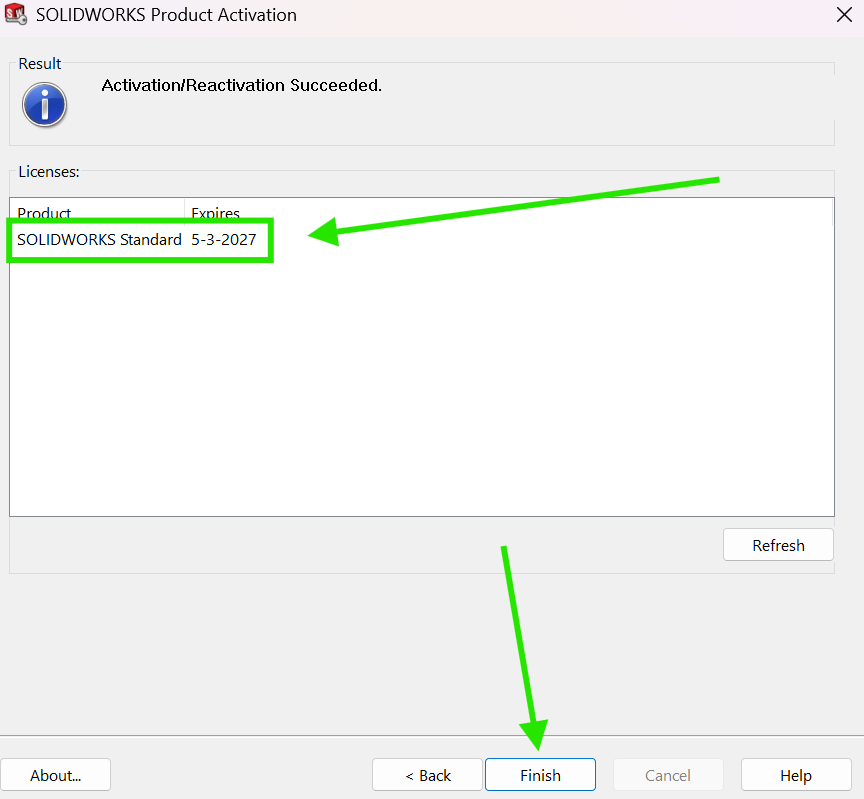Go back with the < Back button
The width and height of the screenshot is (864, 799).
(x=427, y=775)
